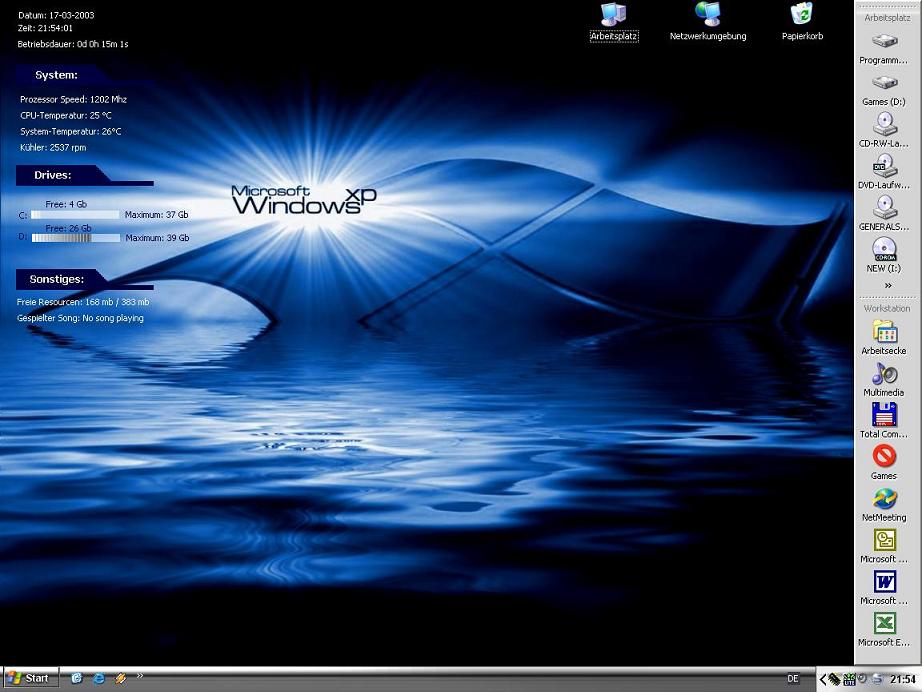This screenshot has height=692, width=922.
Task: Open the Start menu
Action: [31, 678]
